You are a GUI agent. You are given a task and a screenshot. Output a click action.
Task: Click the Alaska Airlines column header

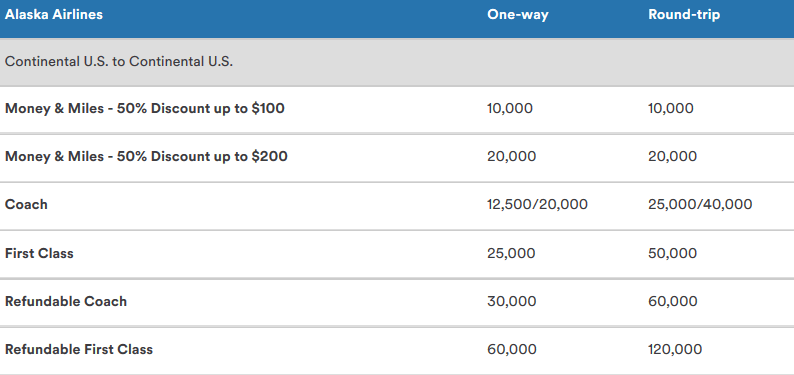tap(54, 14)
